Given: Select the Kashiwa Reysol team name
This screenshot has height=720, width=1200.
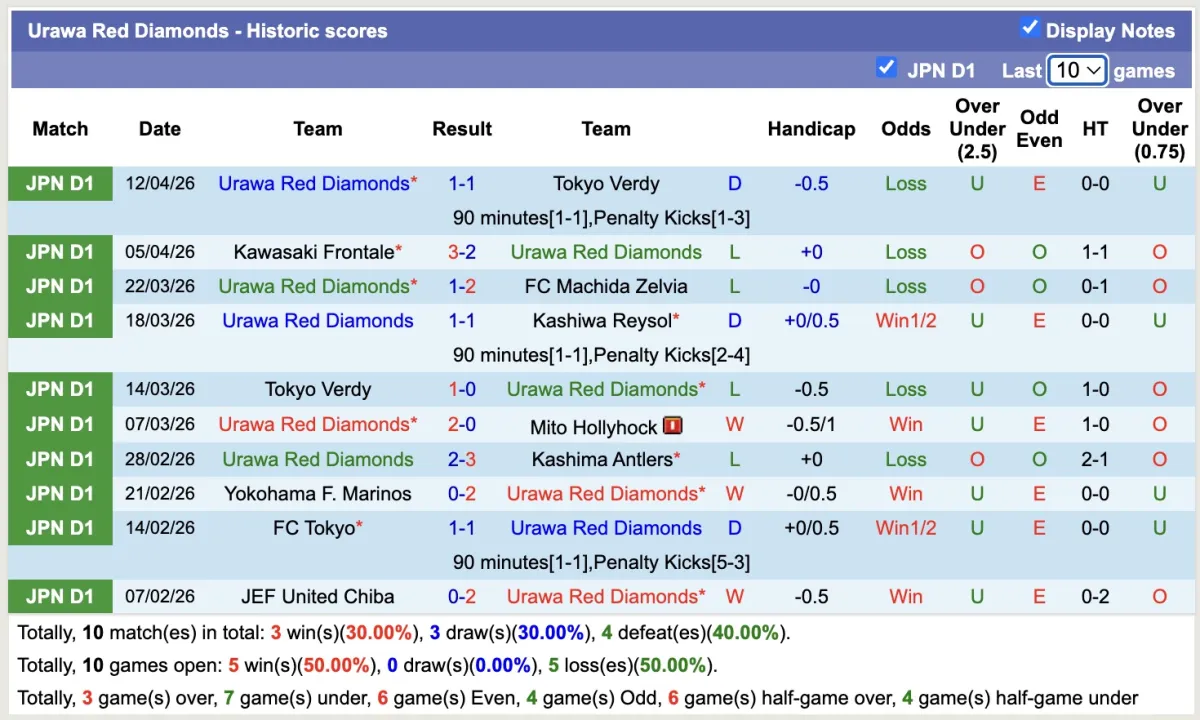Looking at the screenshot, I should pyautogui.click(x=601, y=321).
